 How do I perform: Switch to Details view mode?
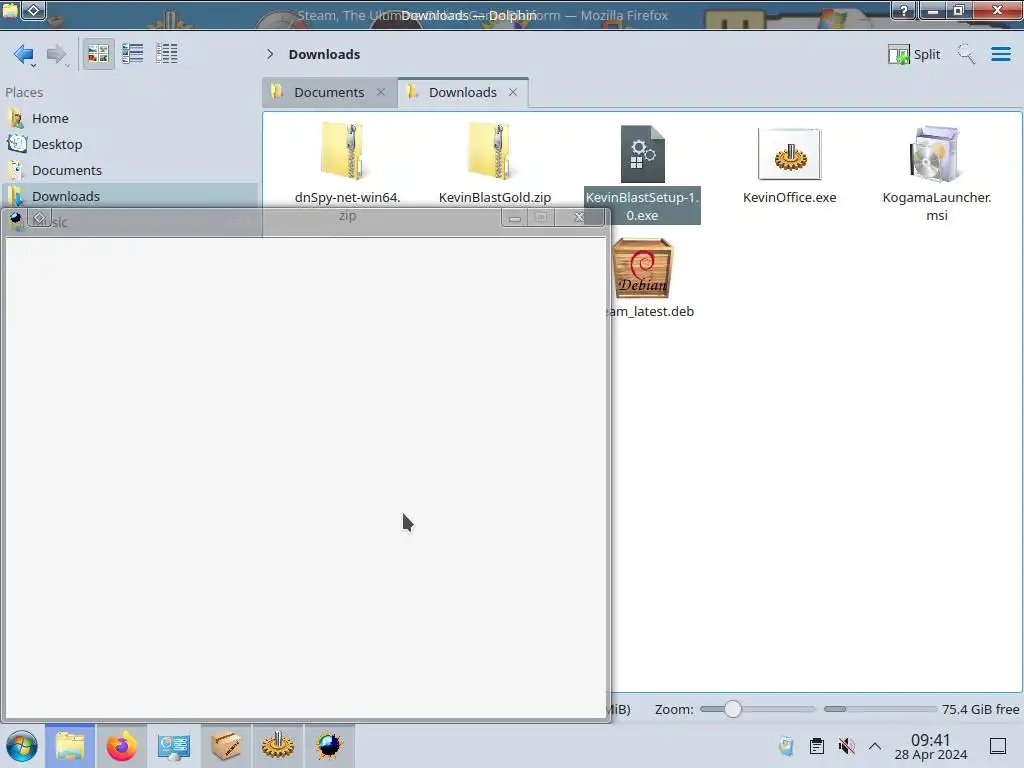pos(167,54)
